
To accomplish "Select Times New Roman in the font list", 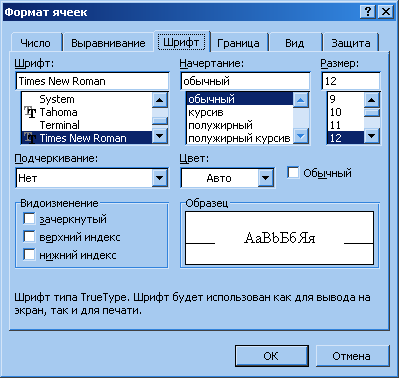I will point(87,138).
